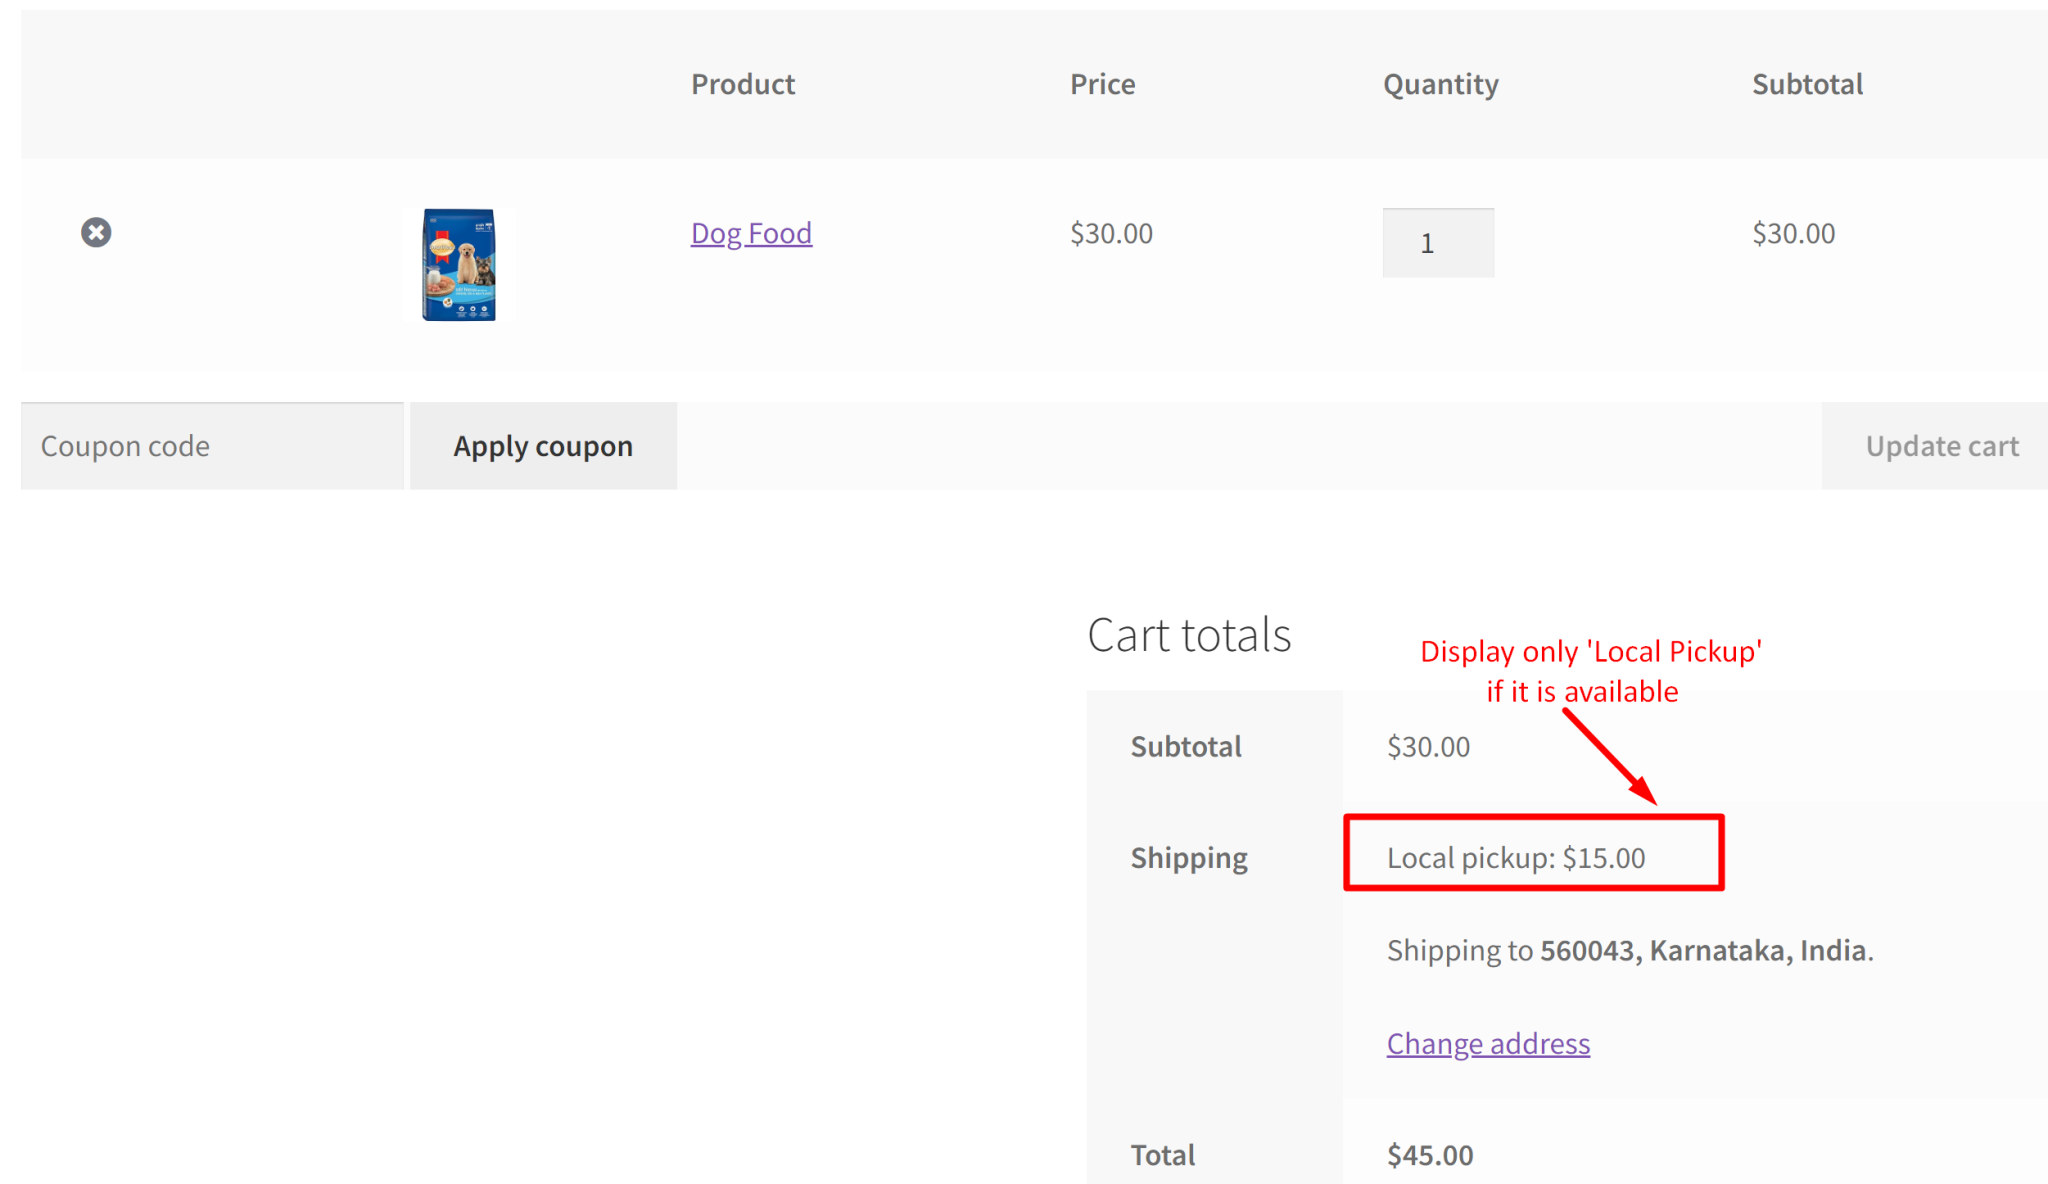
Task: Open the Dog Food product page
Action: click(x=751, y=232)
